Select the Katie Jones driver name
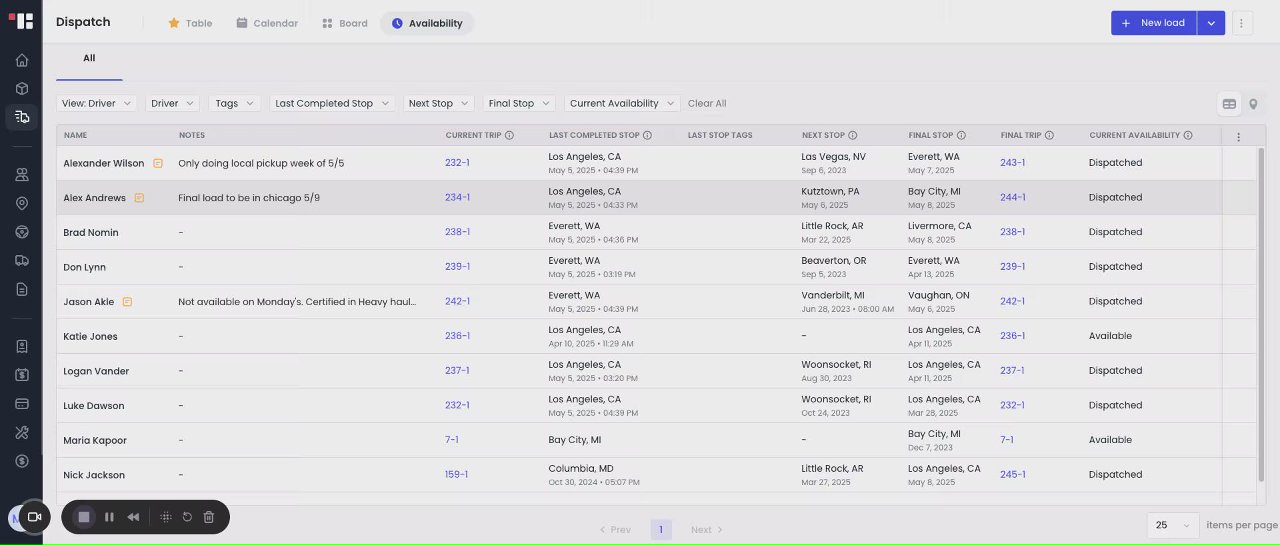 click(90, 336)
